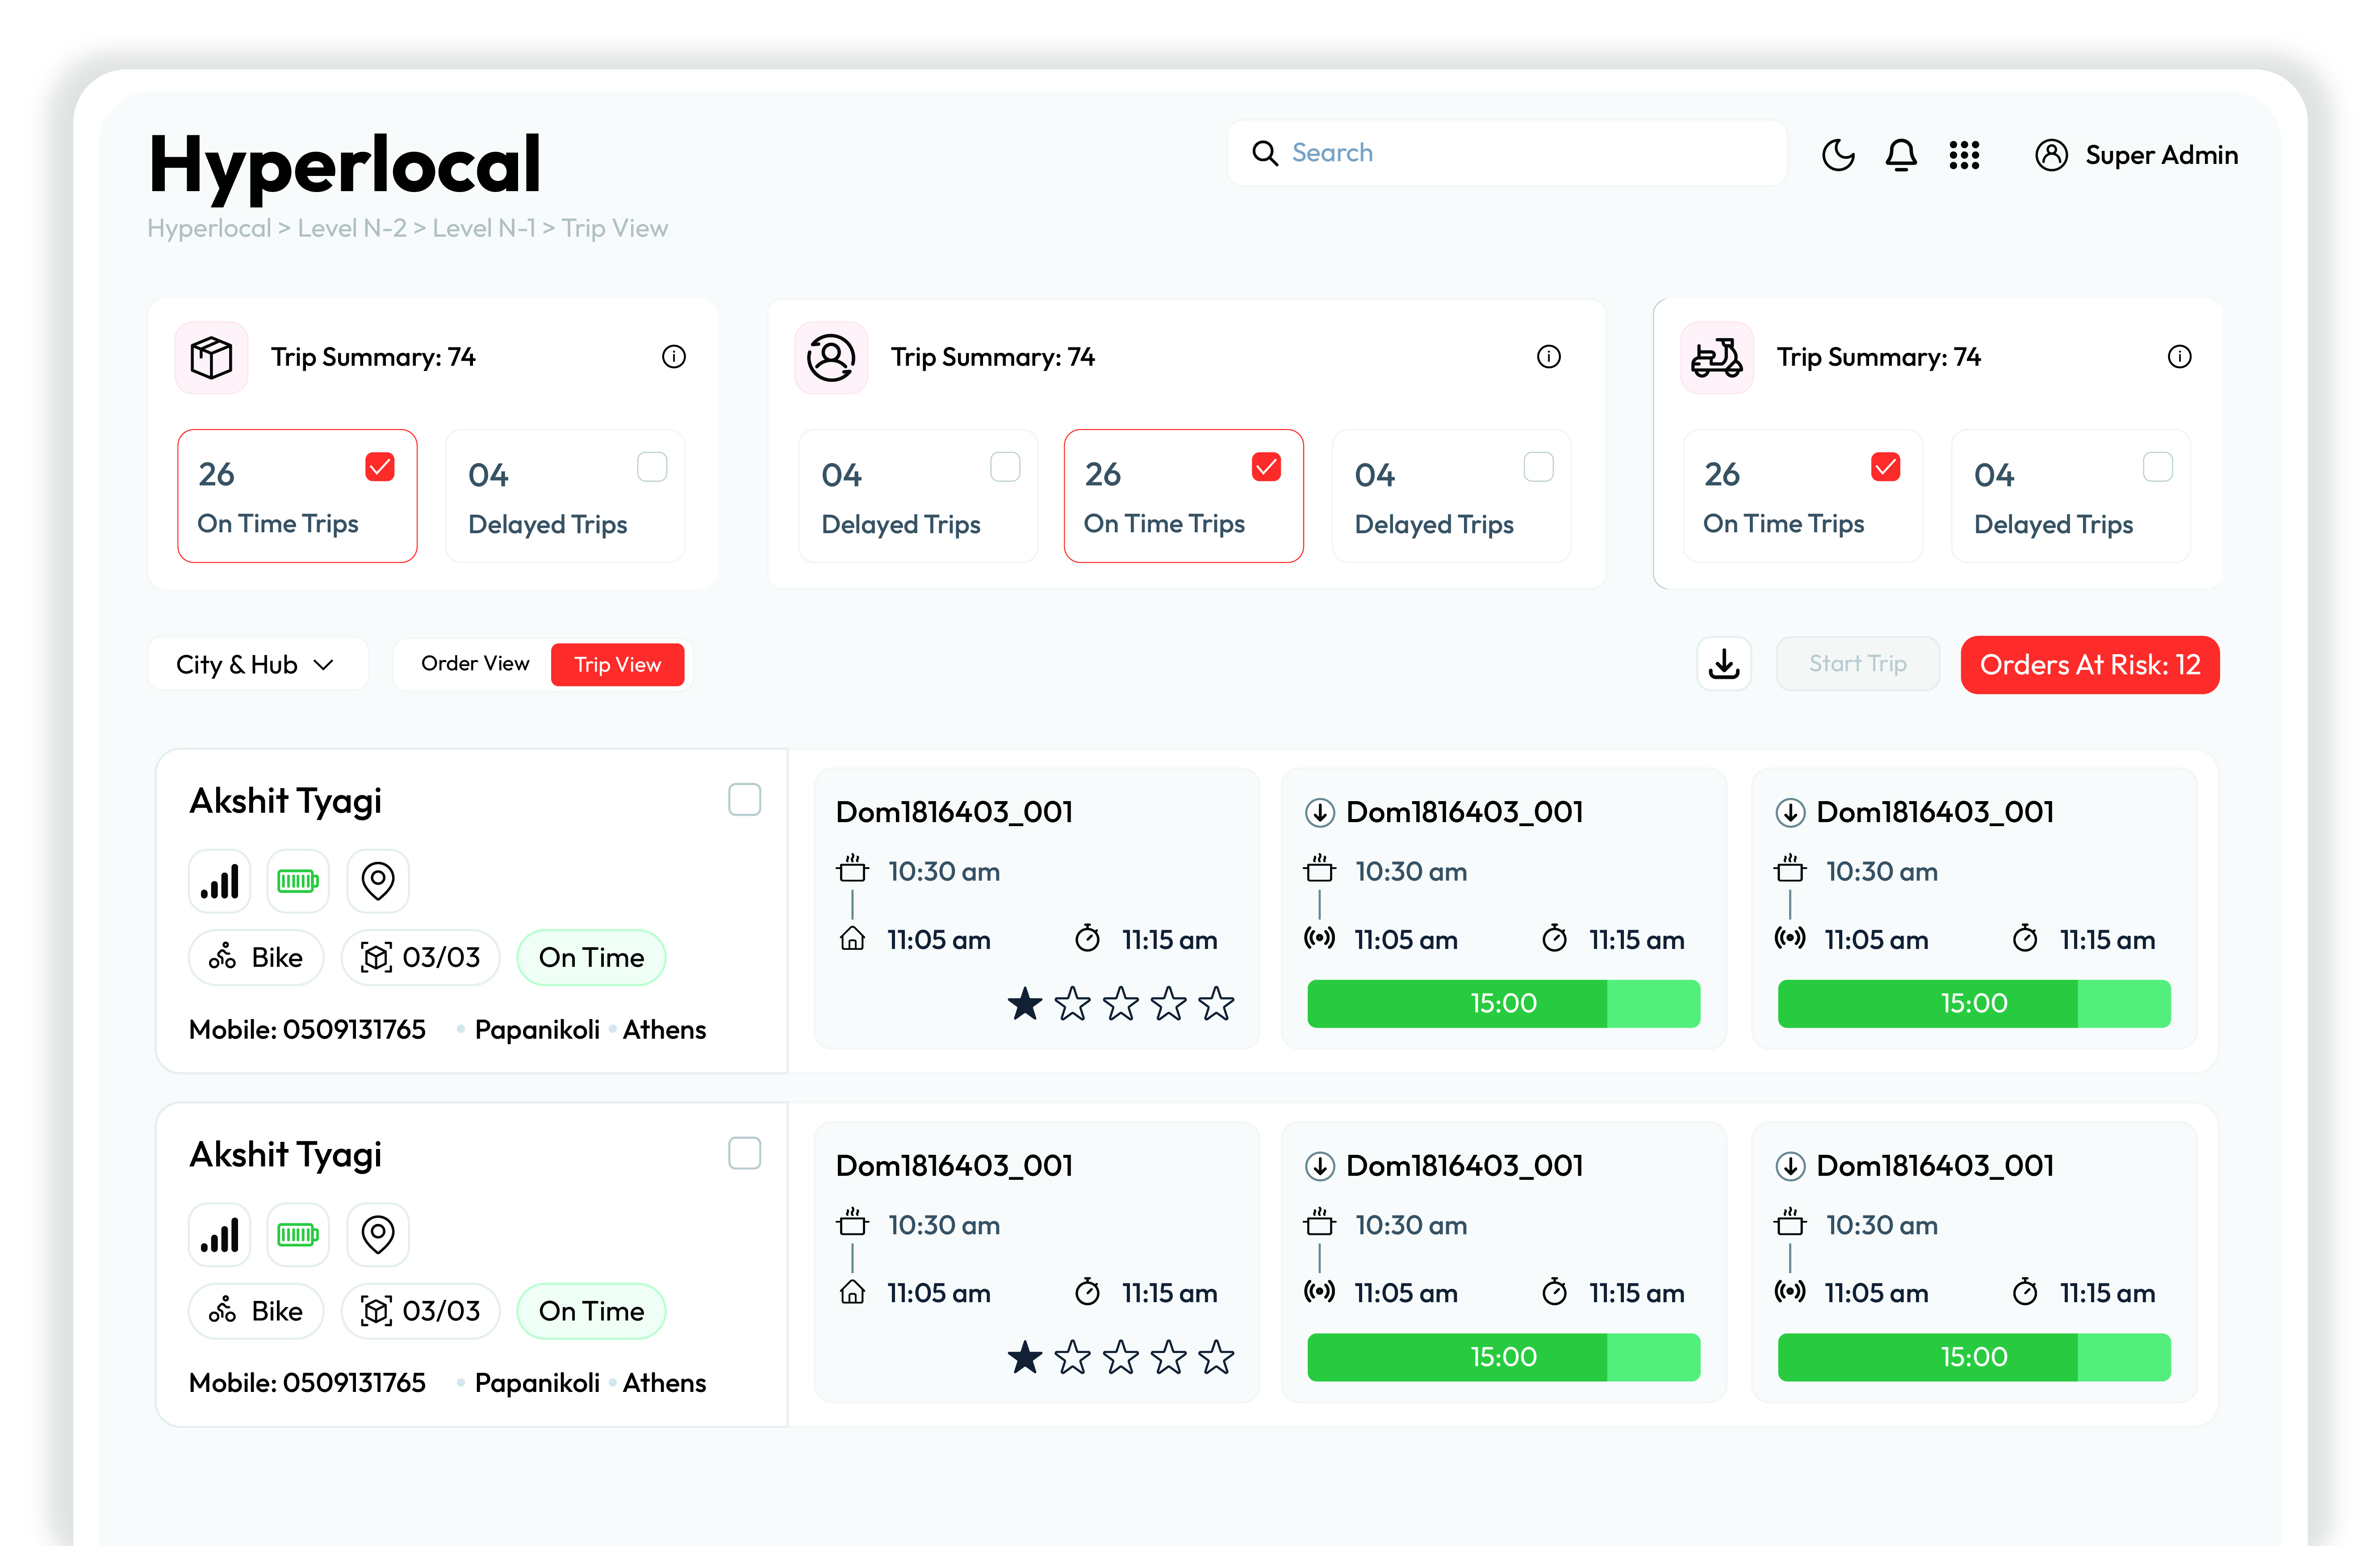Click Mobile: 0509131765 in first rider card
The width and height of the screenshot is (2380, 1546).
(x=307, y=1030)
